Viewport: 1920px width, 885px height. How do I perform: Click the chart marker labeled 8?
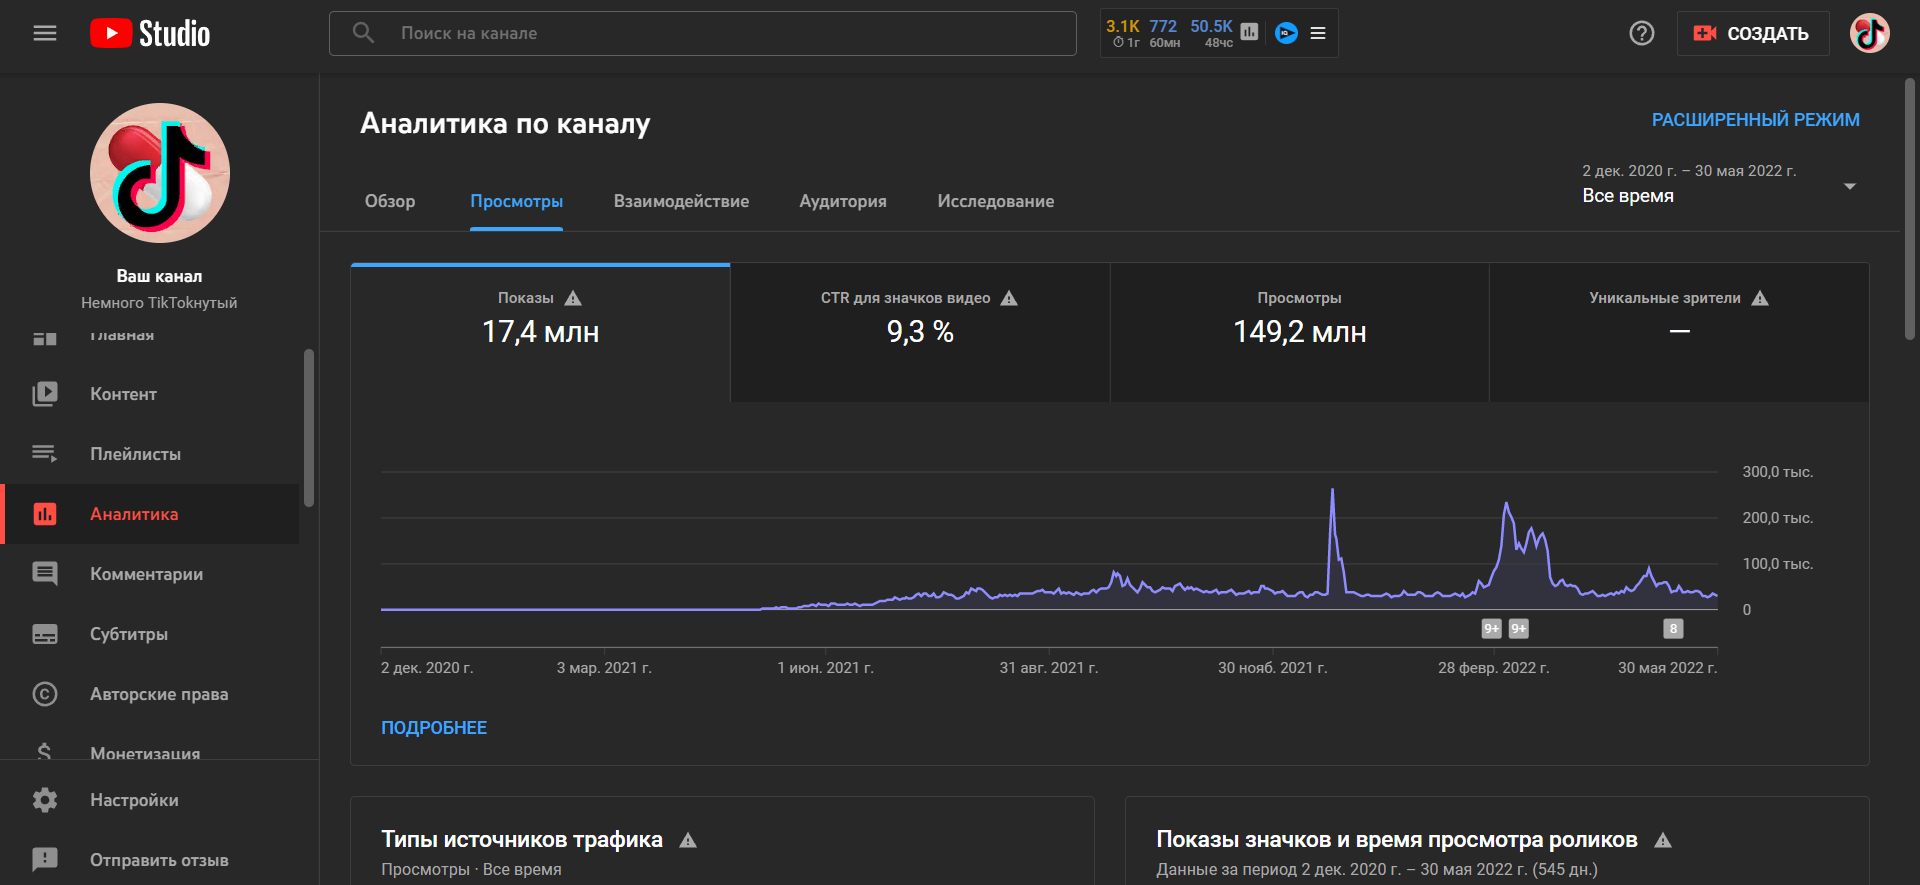point(1673,629)
